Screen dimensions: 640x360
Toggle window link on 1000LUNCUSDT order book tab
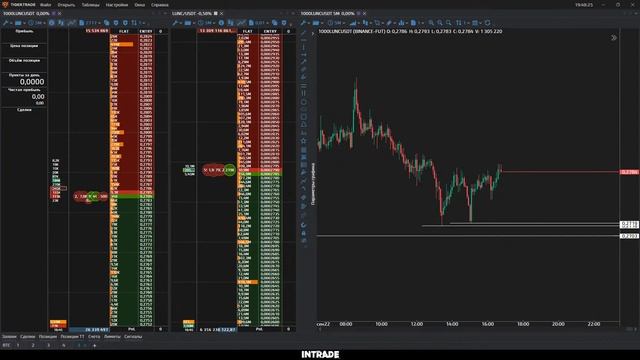(x=53, y=13)
